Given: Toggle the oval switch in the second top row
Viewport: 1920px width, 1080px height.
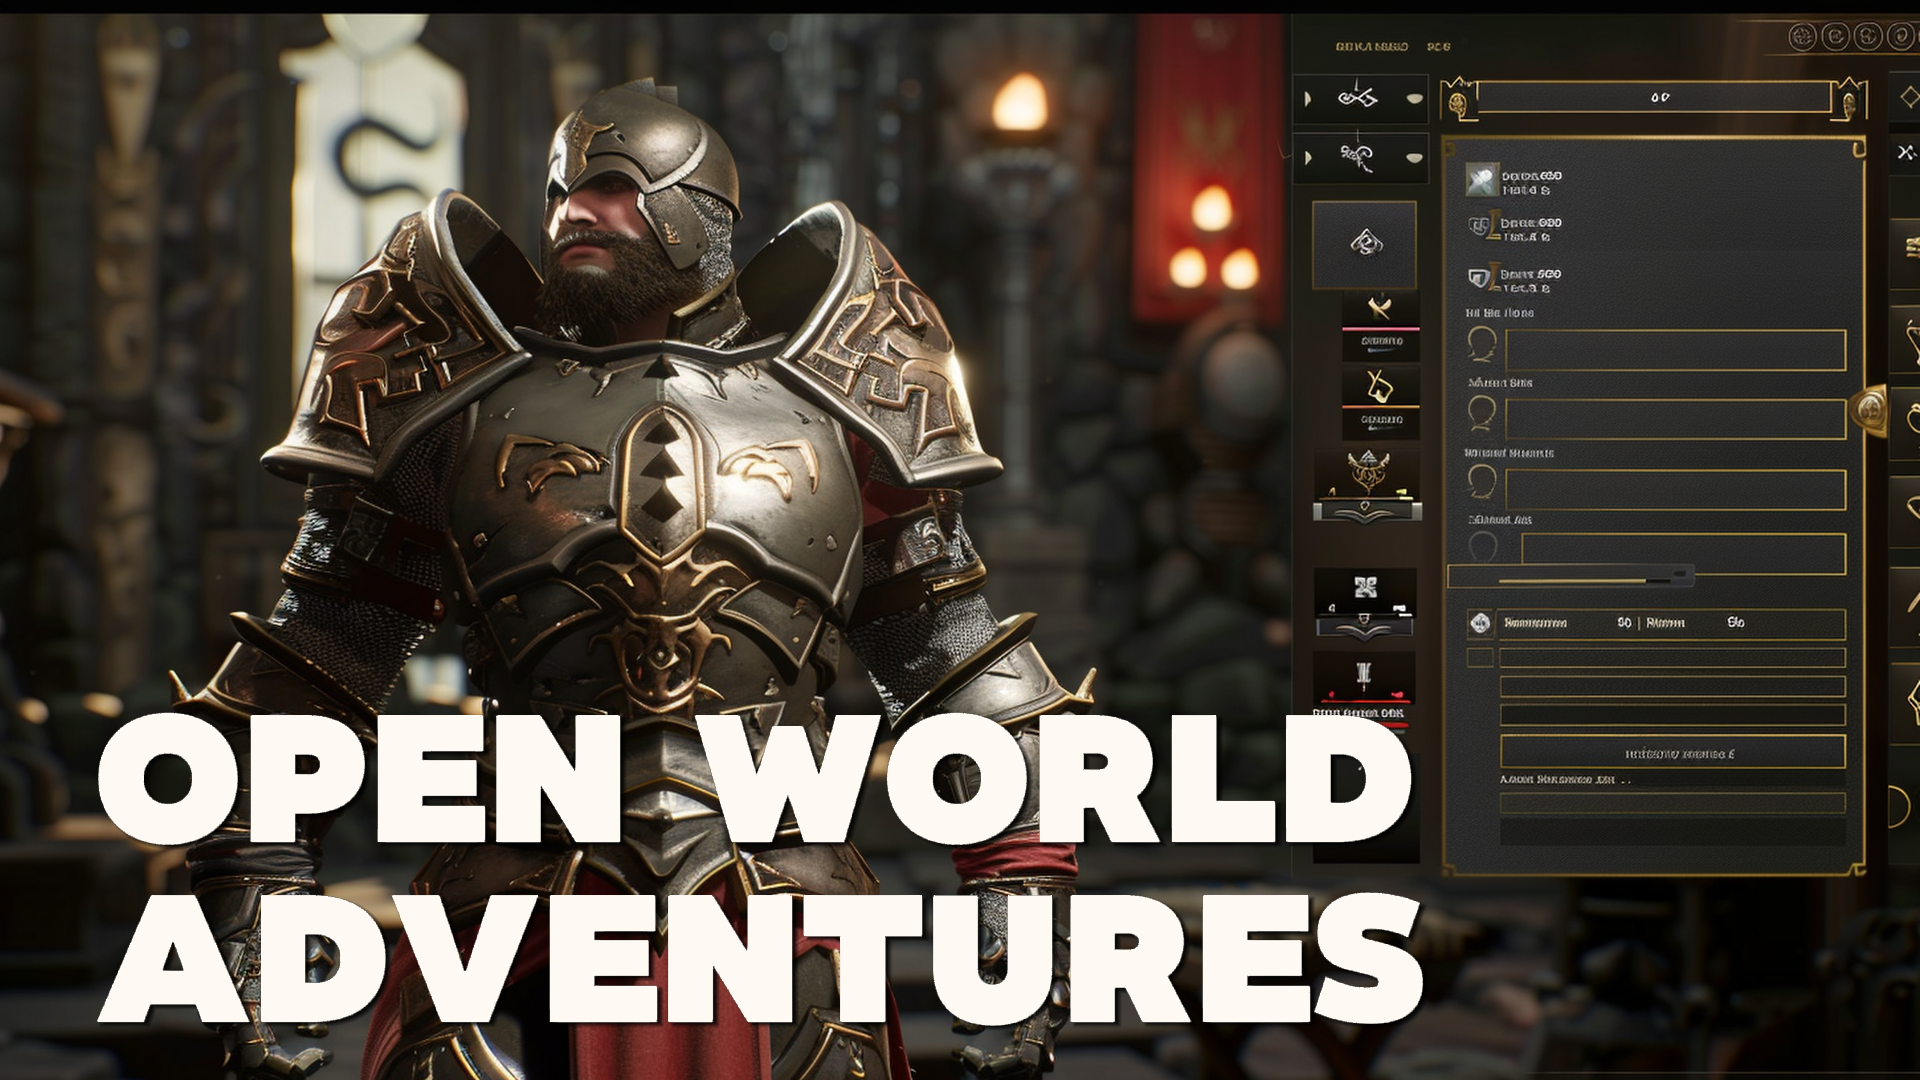Looking at the screenshot, I should 1414,157.
